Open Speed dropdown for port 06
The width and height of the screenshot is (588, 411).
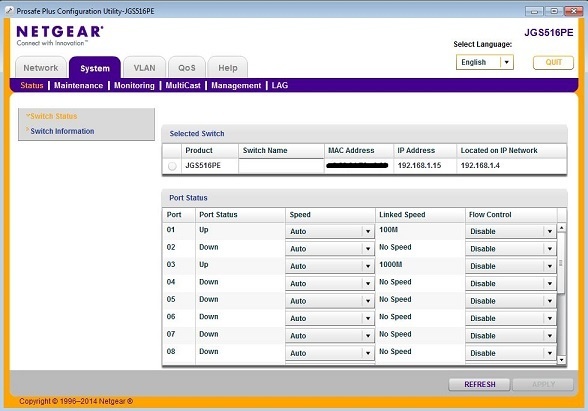pyautogui.click(x=330, y=318)
